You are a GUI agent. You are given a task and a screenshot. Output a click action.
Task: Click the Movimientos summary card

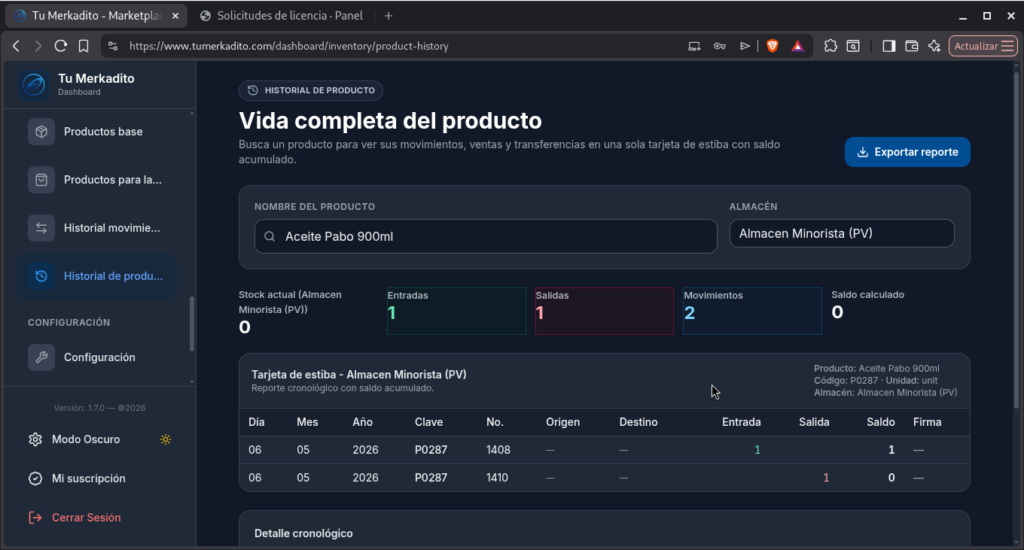[x=752, y=311]
